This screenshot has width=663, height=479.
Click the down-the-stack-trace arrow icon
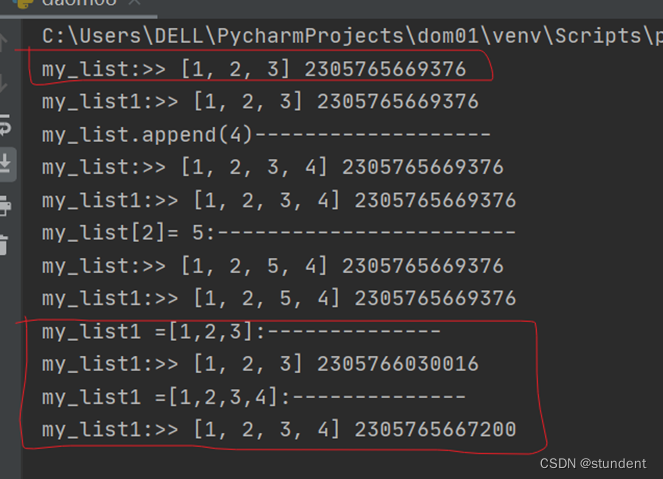coord(3,83)
